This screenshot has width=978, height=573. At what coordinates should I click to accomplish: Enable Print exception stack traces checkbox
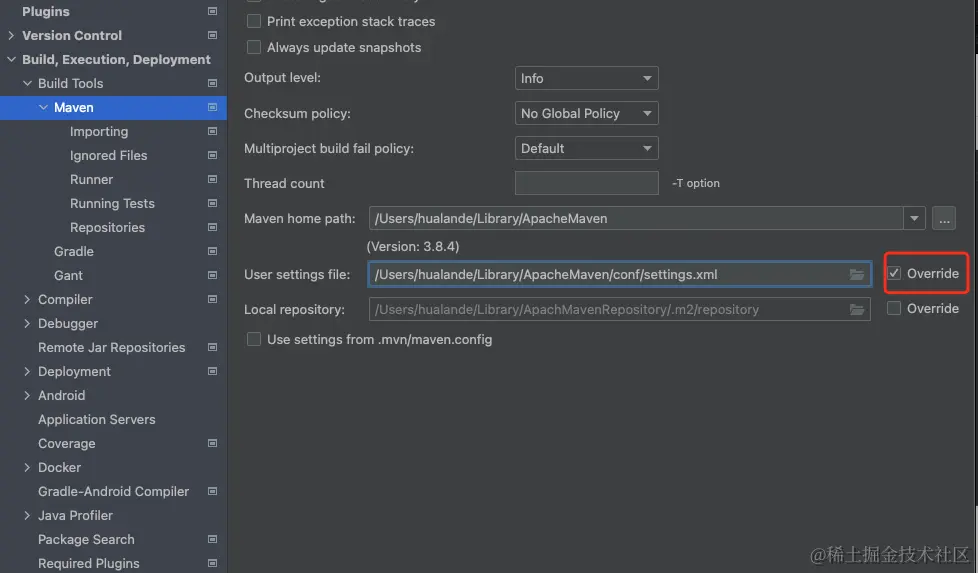(254, 21)
